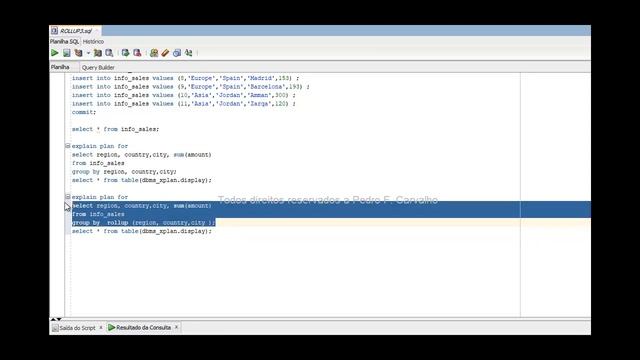
Task: Click the ROLLUP3.sql tab file icon
Action: pyautogui.click(x=54, y=31)
